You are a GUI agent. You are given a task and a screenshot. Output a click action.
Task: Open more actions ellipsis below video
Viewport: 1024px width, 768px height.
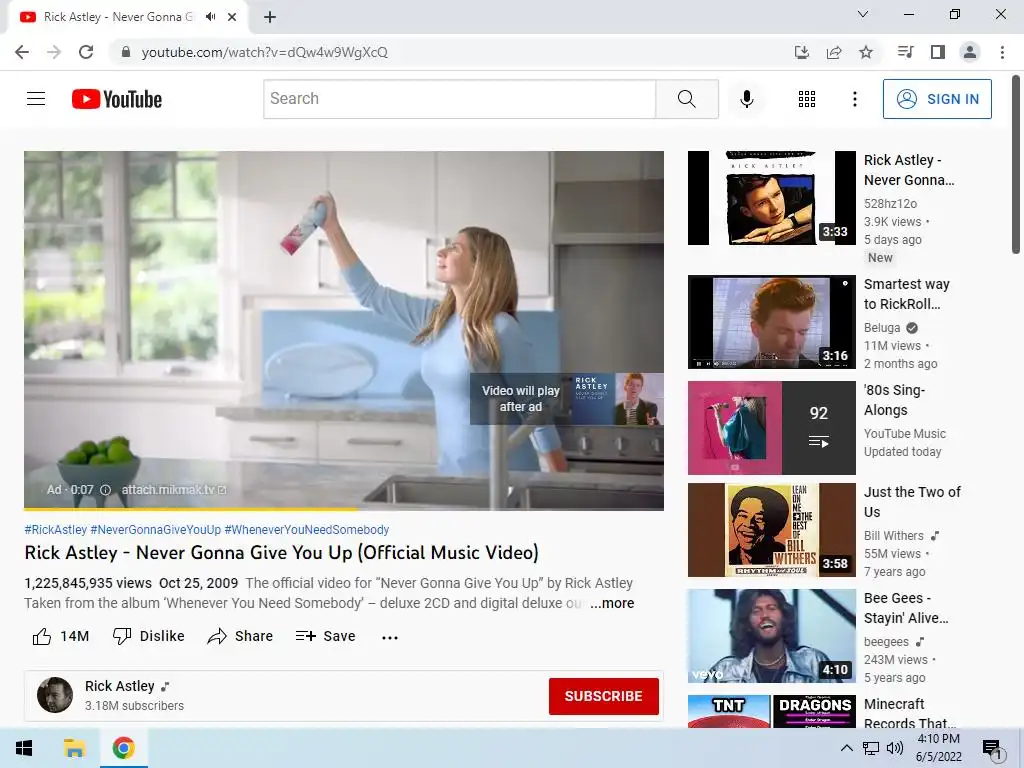coord(390,637)
